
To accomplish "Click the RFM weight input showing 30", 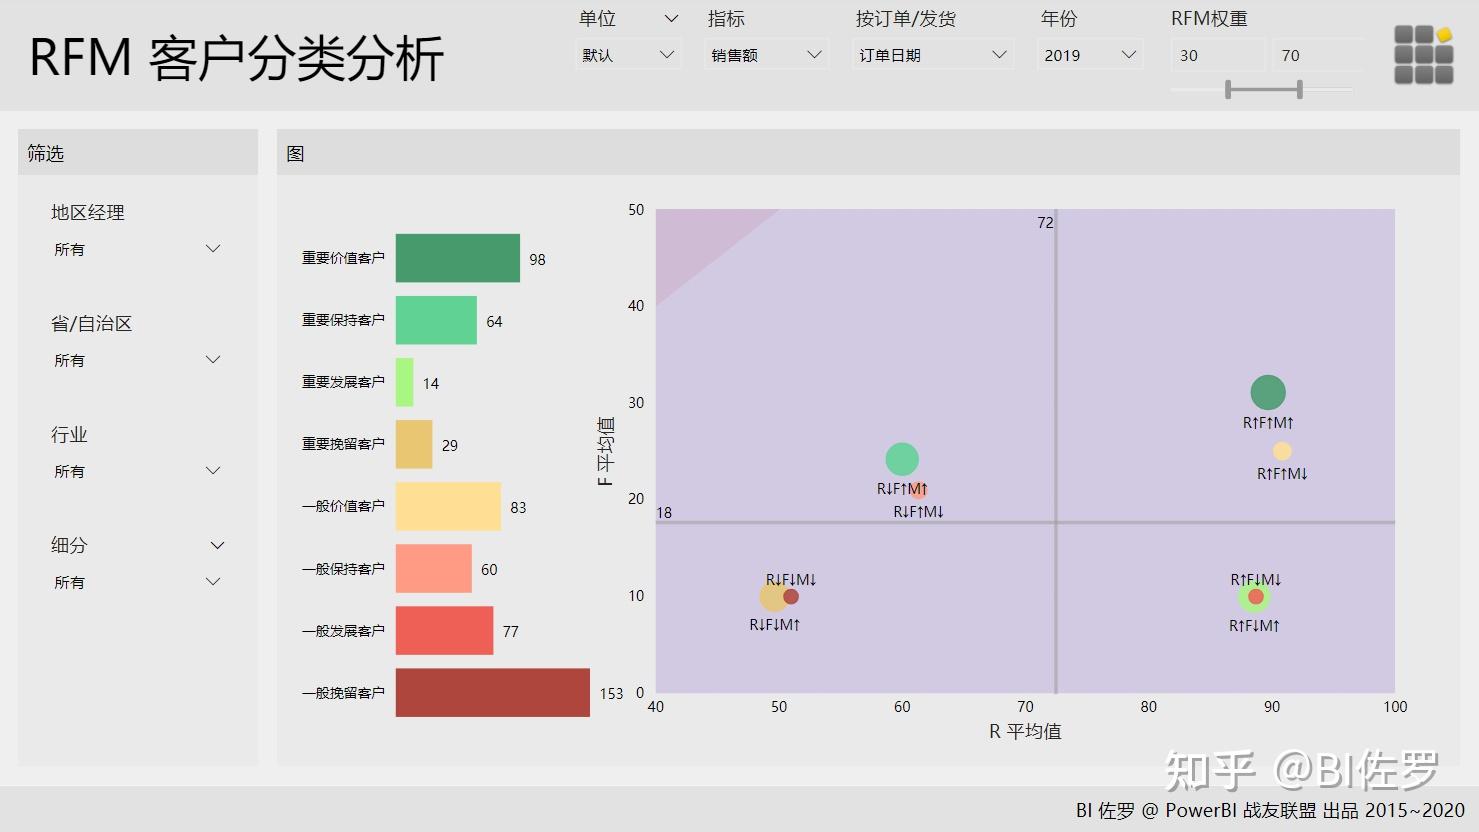I will tap(1216, 55).
